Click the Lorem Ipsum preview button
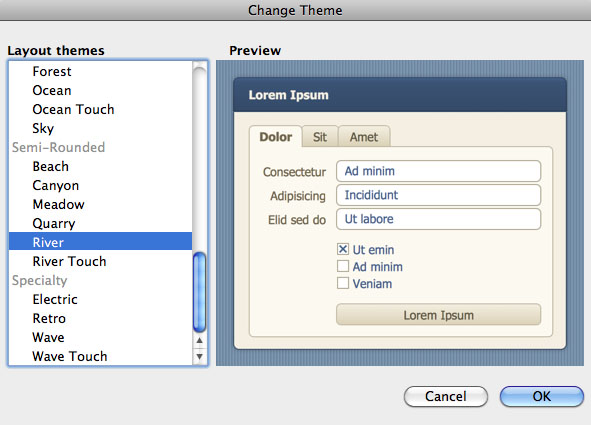Screen dimensions: 591x425 (x=438, y=315)
